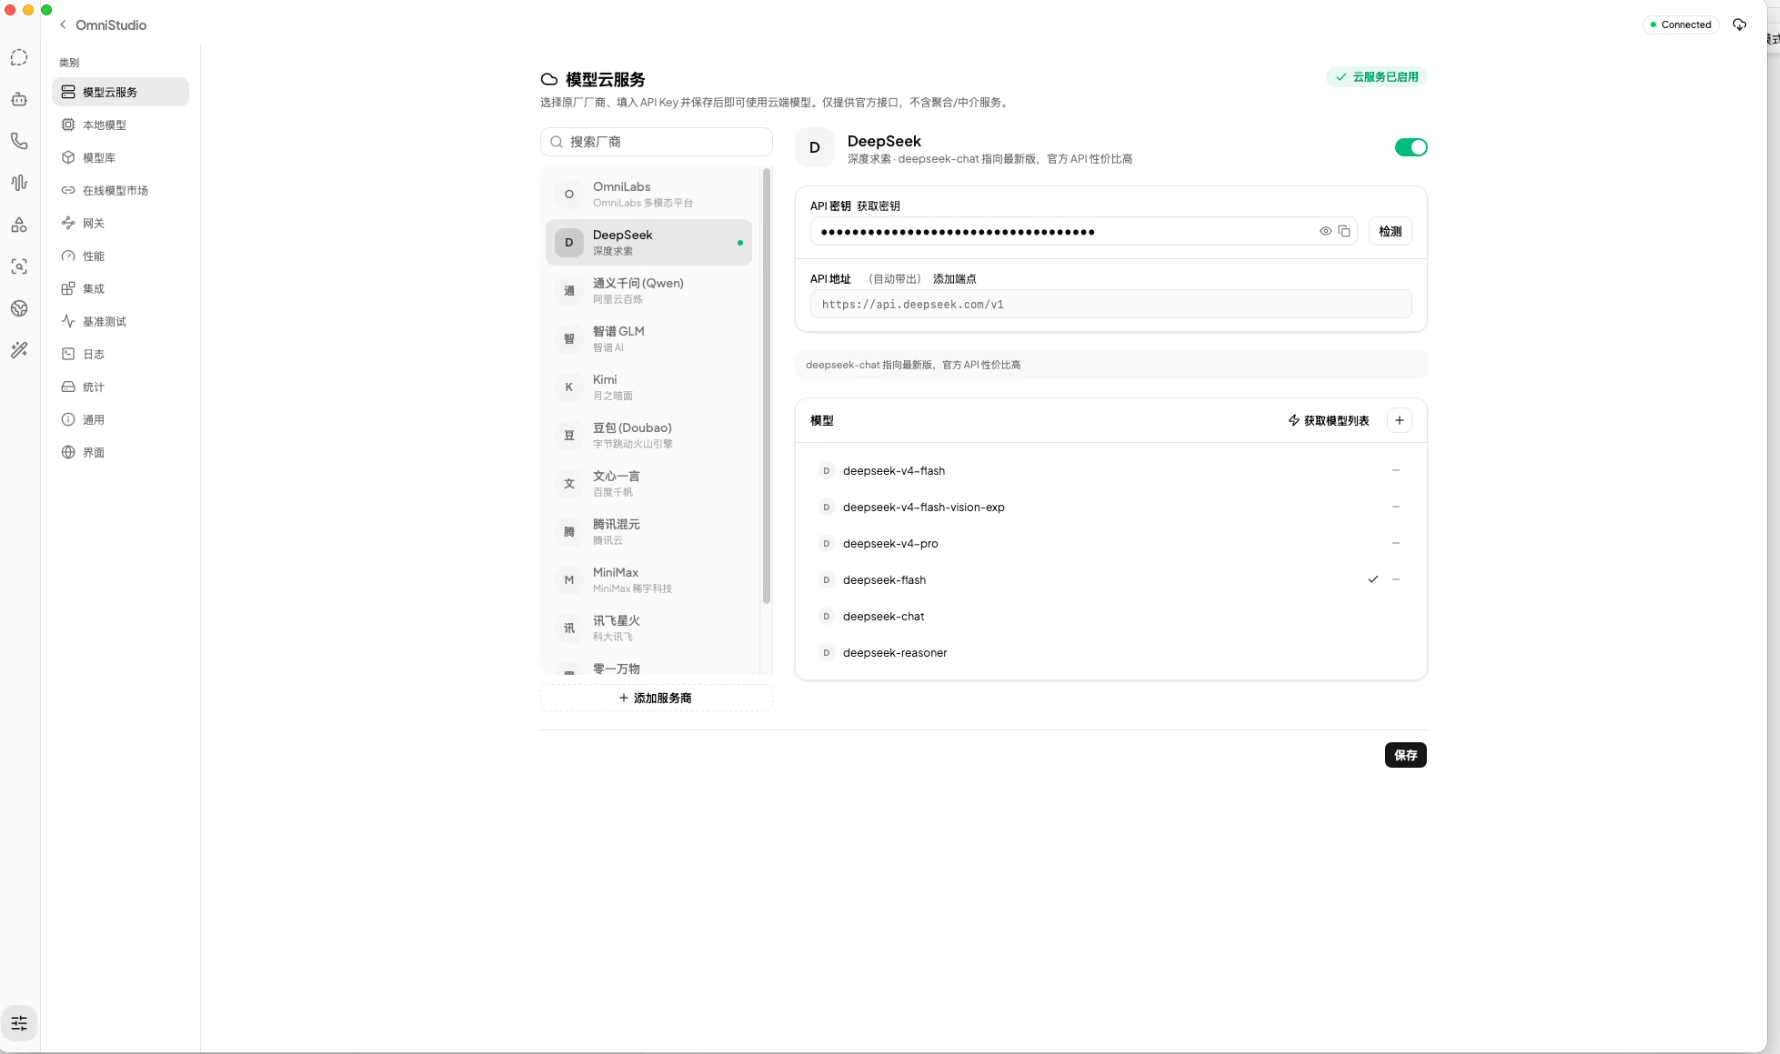Screen dimensions: 1780x1054
Task: Open 集成 category
Action: pyautogui.click(x=120, y=289)
